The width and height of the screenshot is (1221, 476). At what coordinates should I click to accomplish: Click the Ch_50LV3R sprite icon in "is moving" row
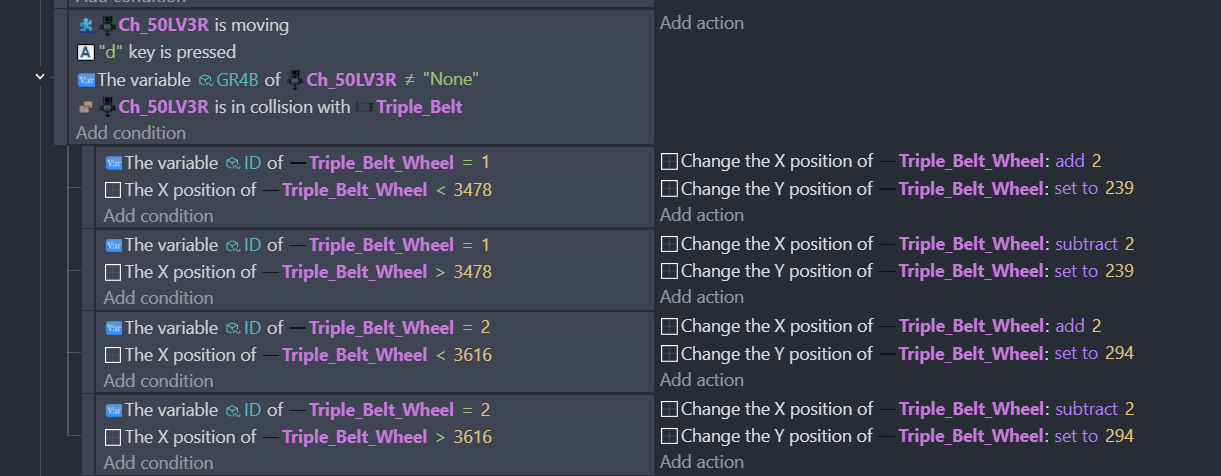[106, 24]
